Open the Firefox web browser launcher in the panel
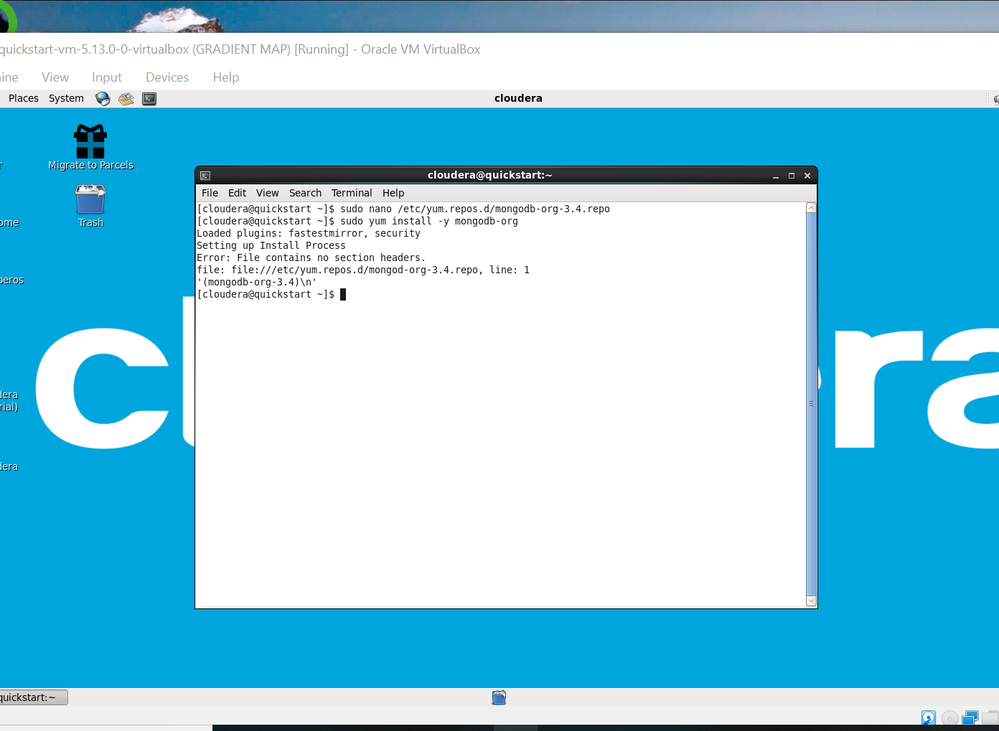 click(103, 98)
